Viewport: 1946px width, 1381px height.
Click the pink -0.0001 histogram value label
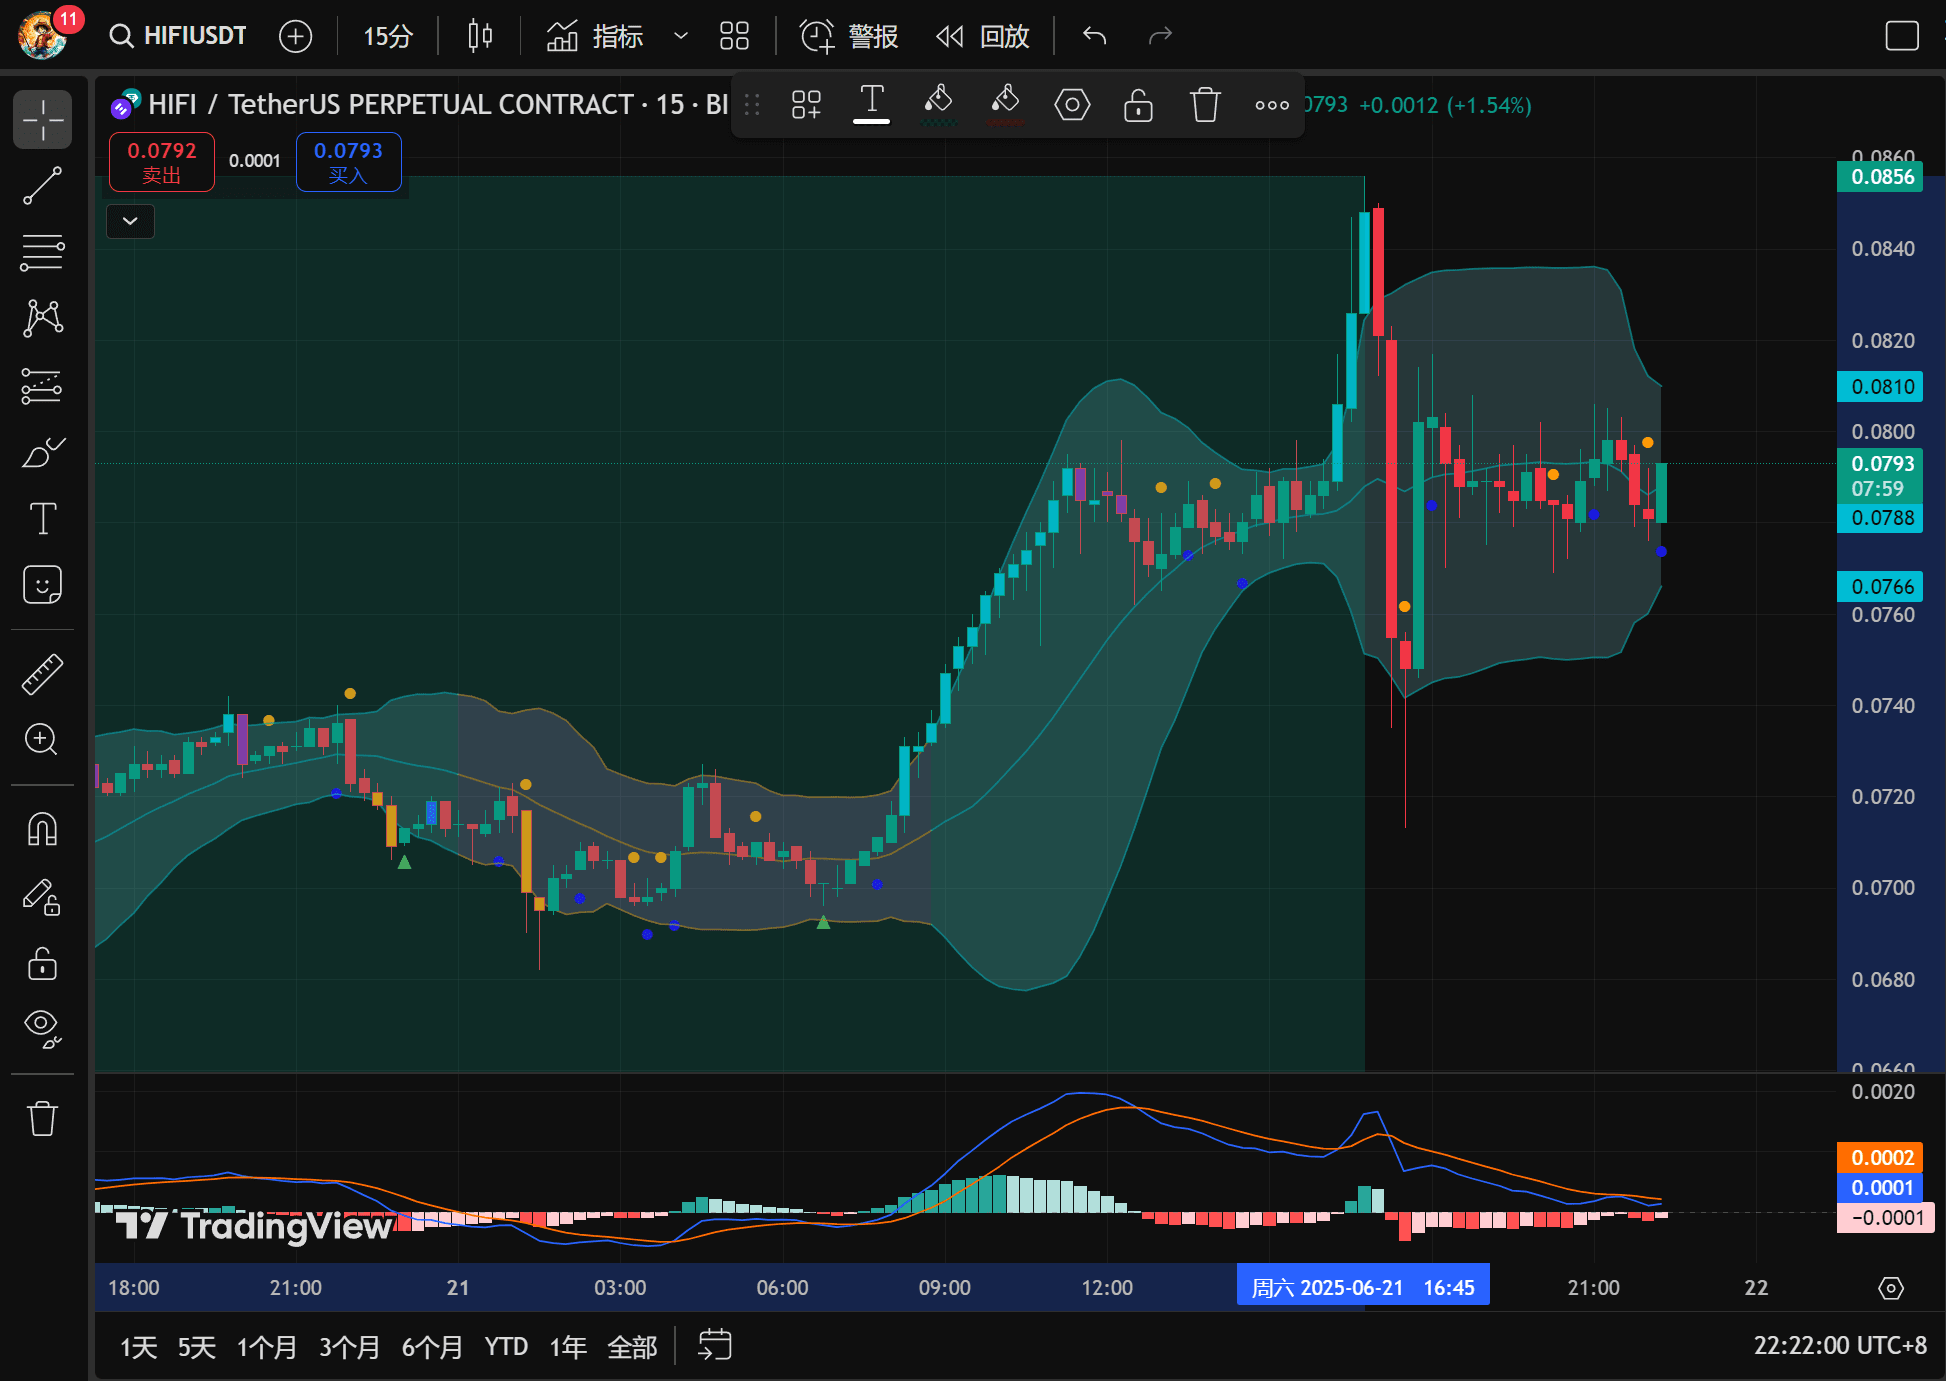[1886, 1218]
